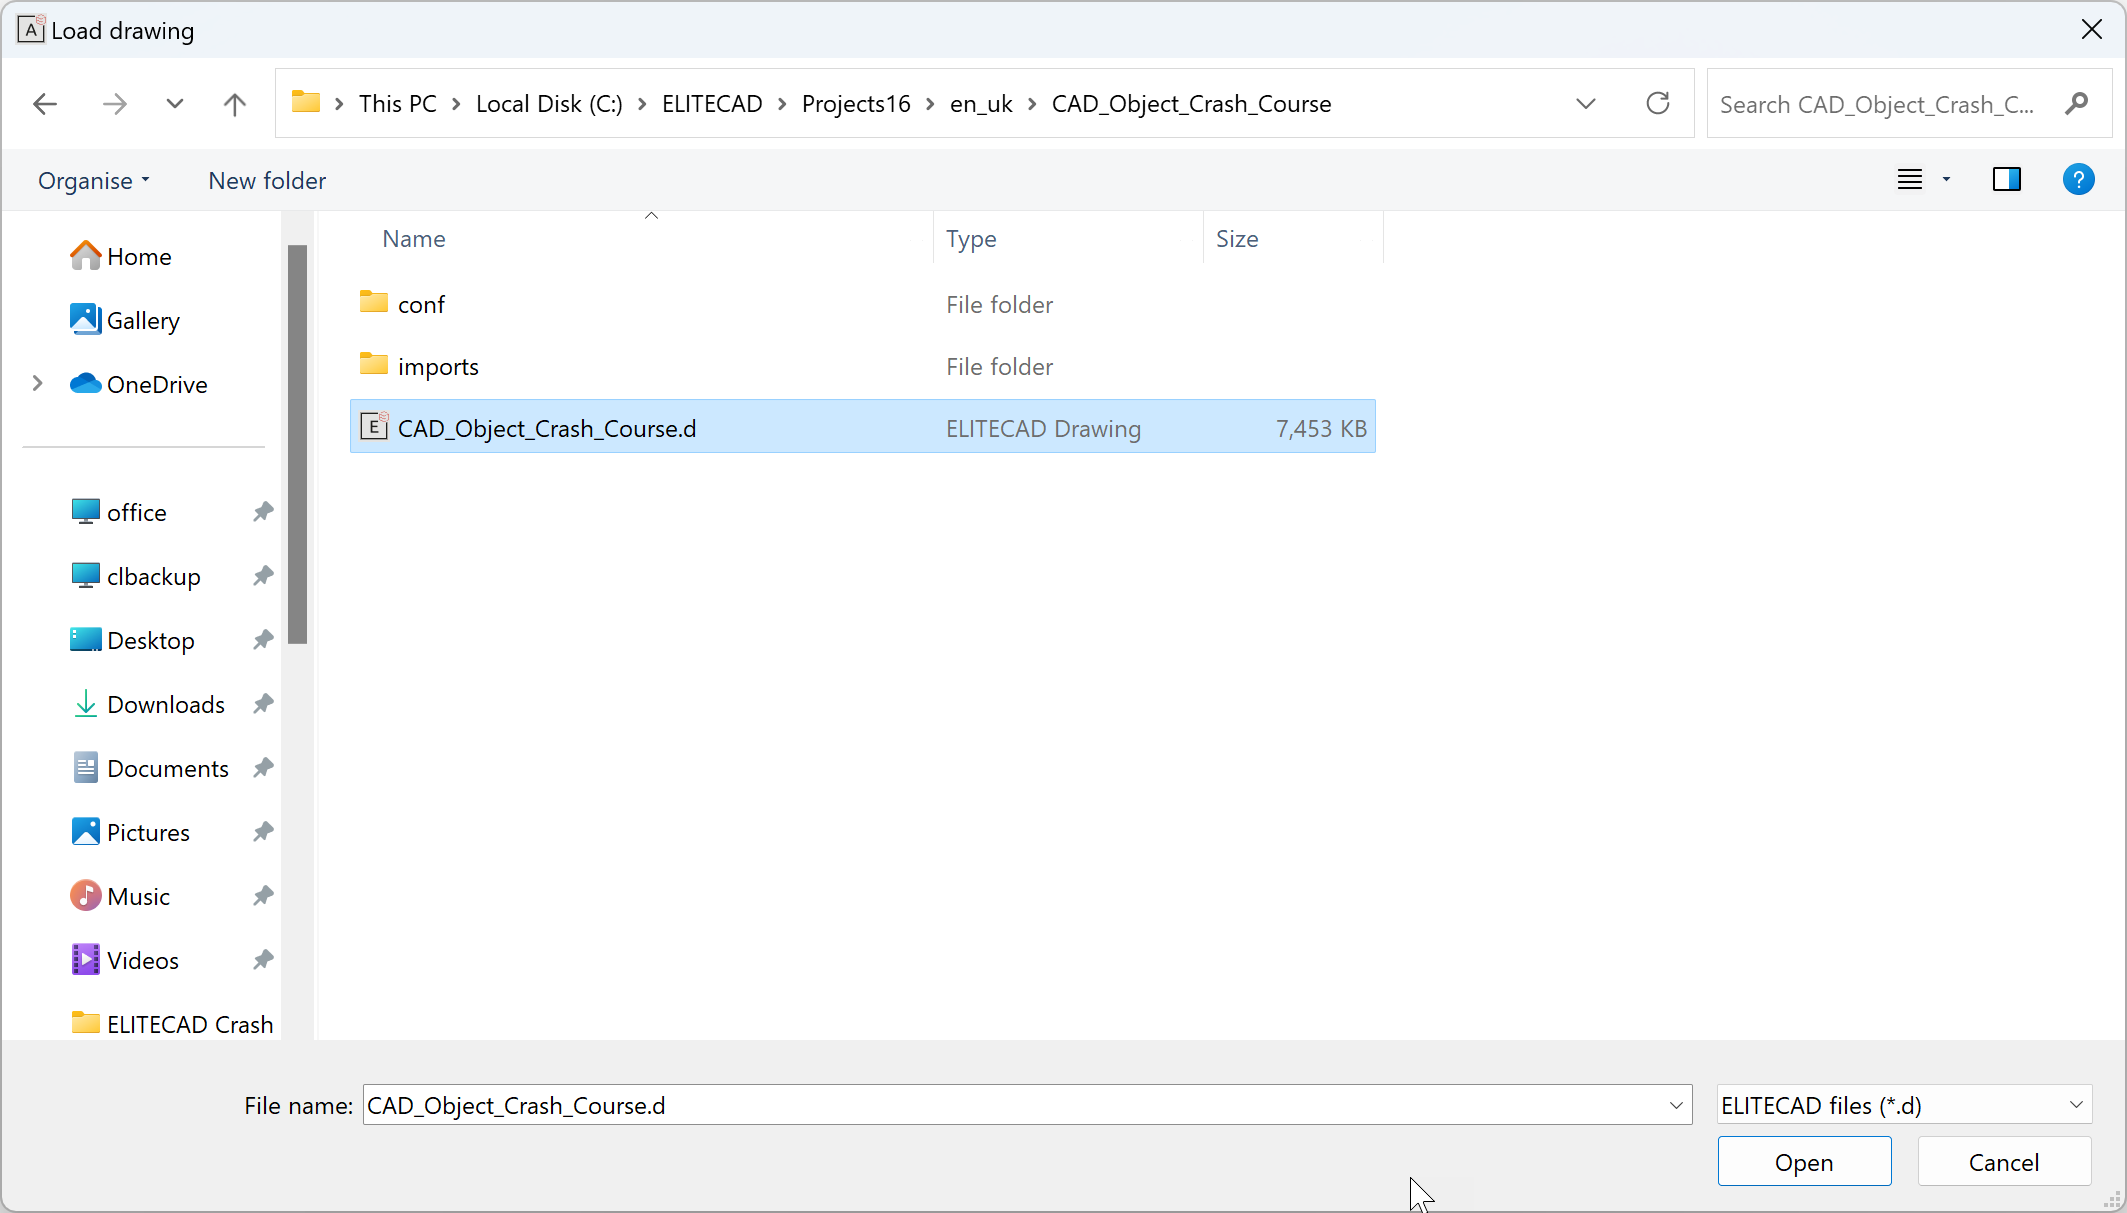2127x1213 pixels.
Task: Go forward using the right arrow
Action: coord(115,104)
